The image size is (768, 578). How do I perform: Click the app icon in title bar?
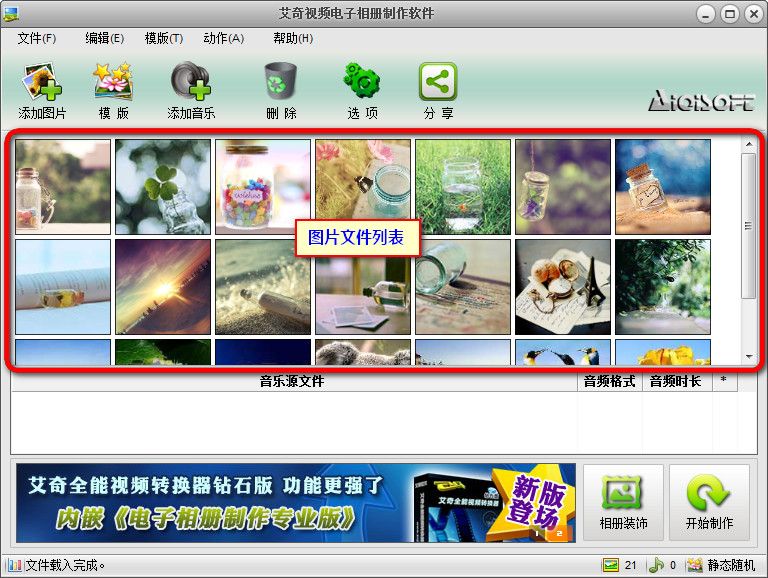[x=11, y=14]
